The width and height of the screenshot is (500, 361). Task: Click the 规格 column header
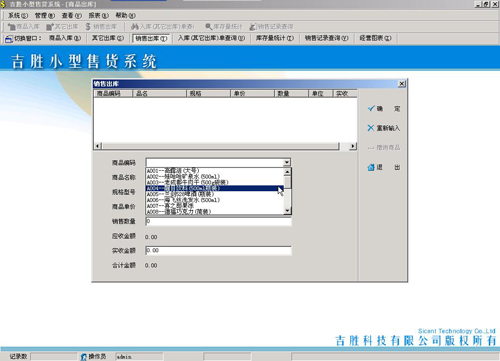point(208,93)
